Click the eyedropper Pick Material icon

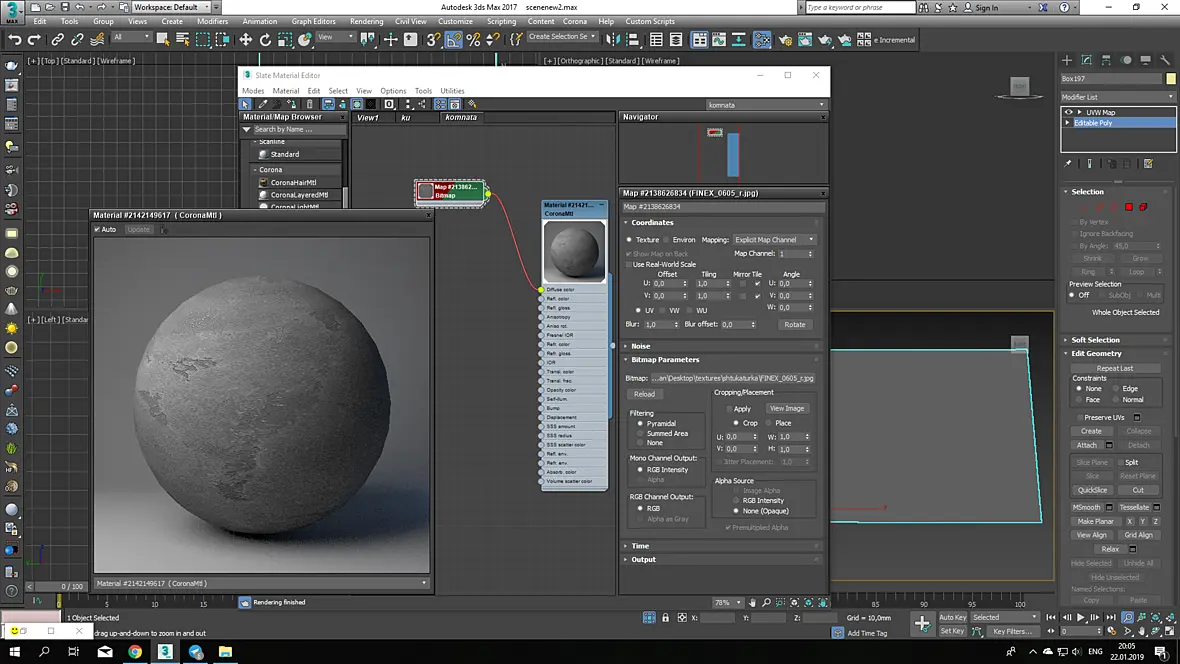263,104
